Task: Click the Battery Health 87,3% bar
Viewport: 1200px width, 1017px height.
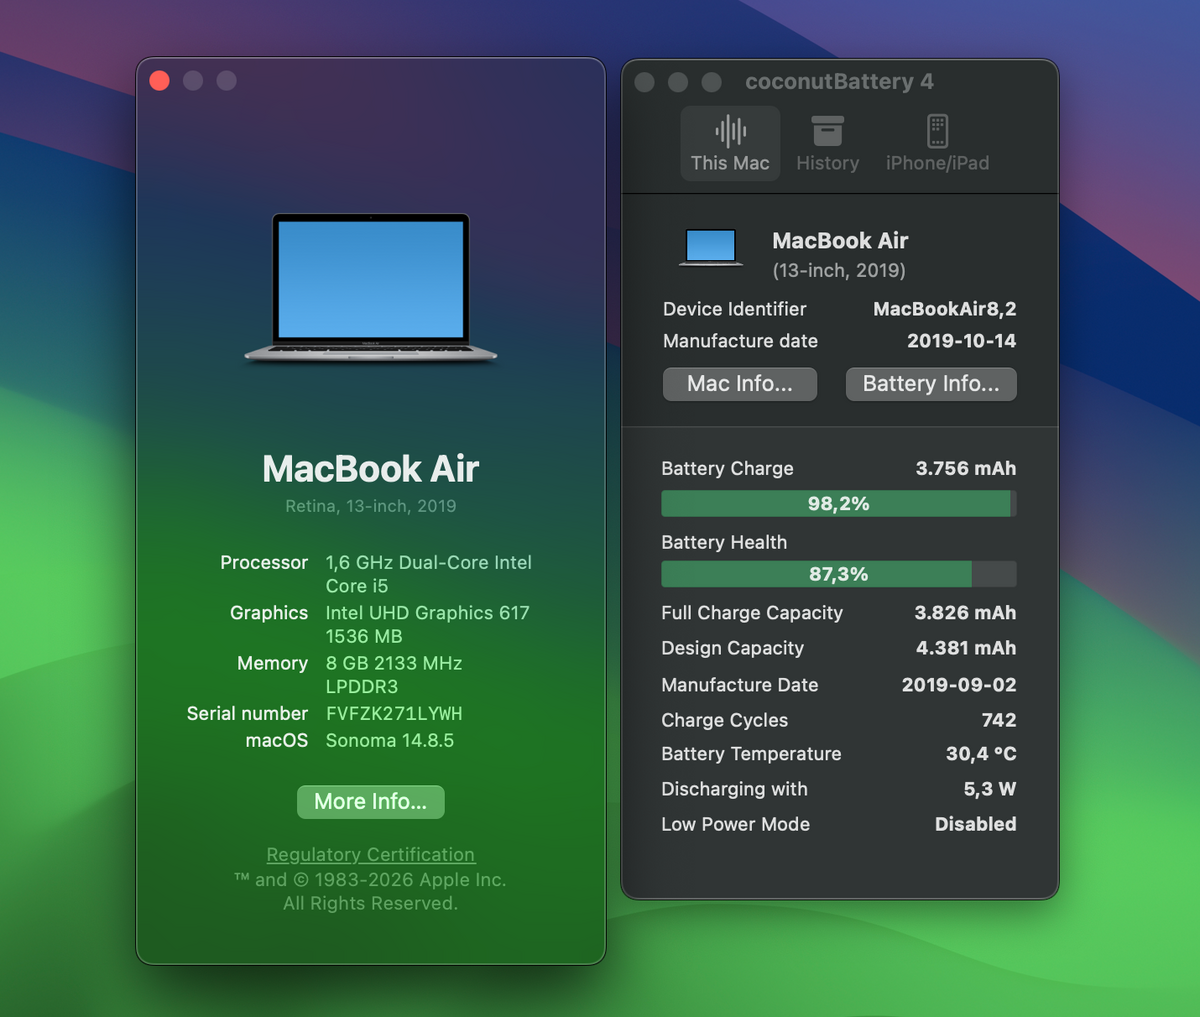Action: pyautogui.click(x=838, y=574)
